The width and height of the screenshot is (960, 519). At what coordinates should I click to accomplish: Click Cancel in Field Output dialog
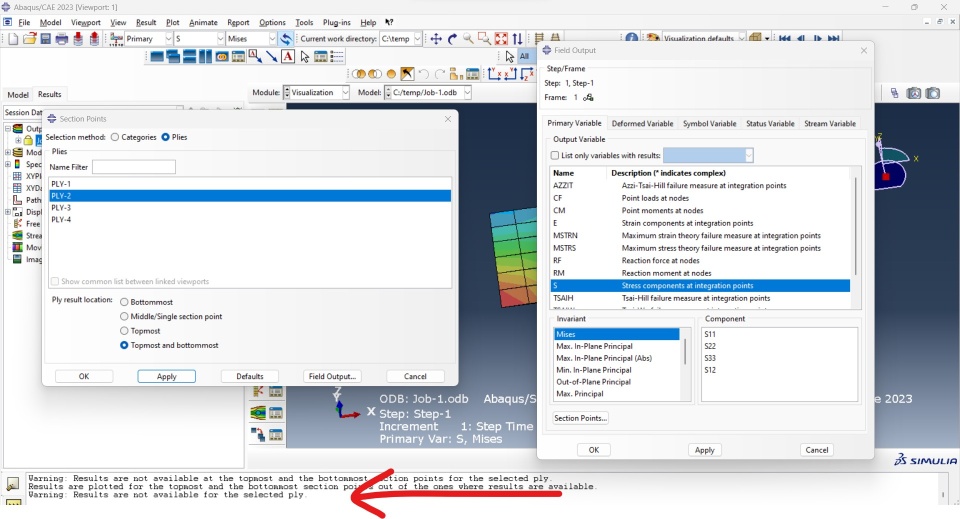pyautogui.click(x=817, y=450)
